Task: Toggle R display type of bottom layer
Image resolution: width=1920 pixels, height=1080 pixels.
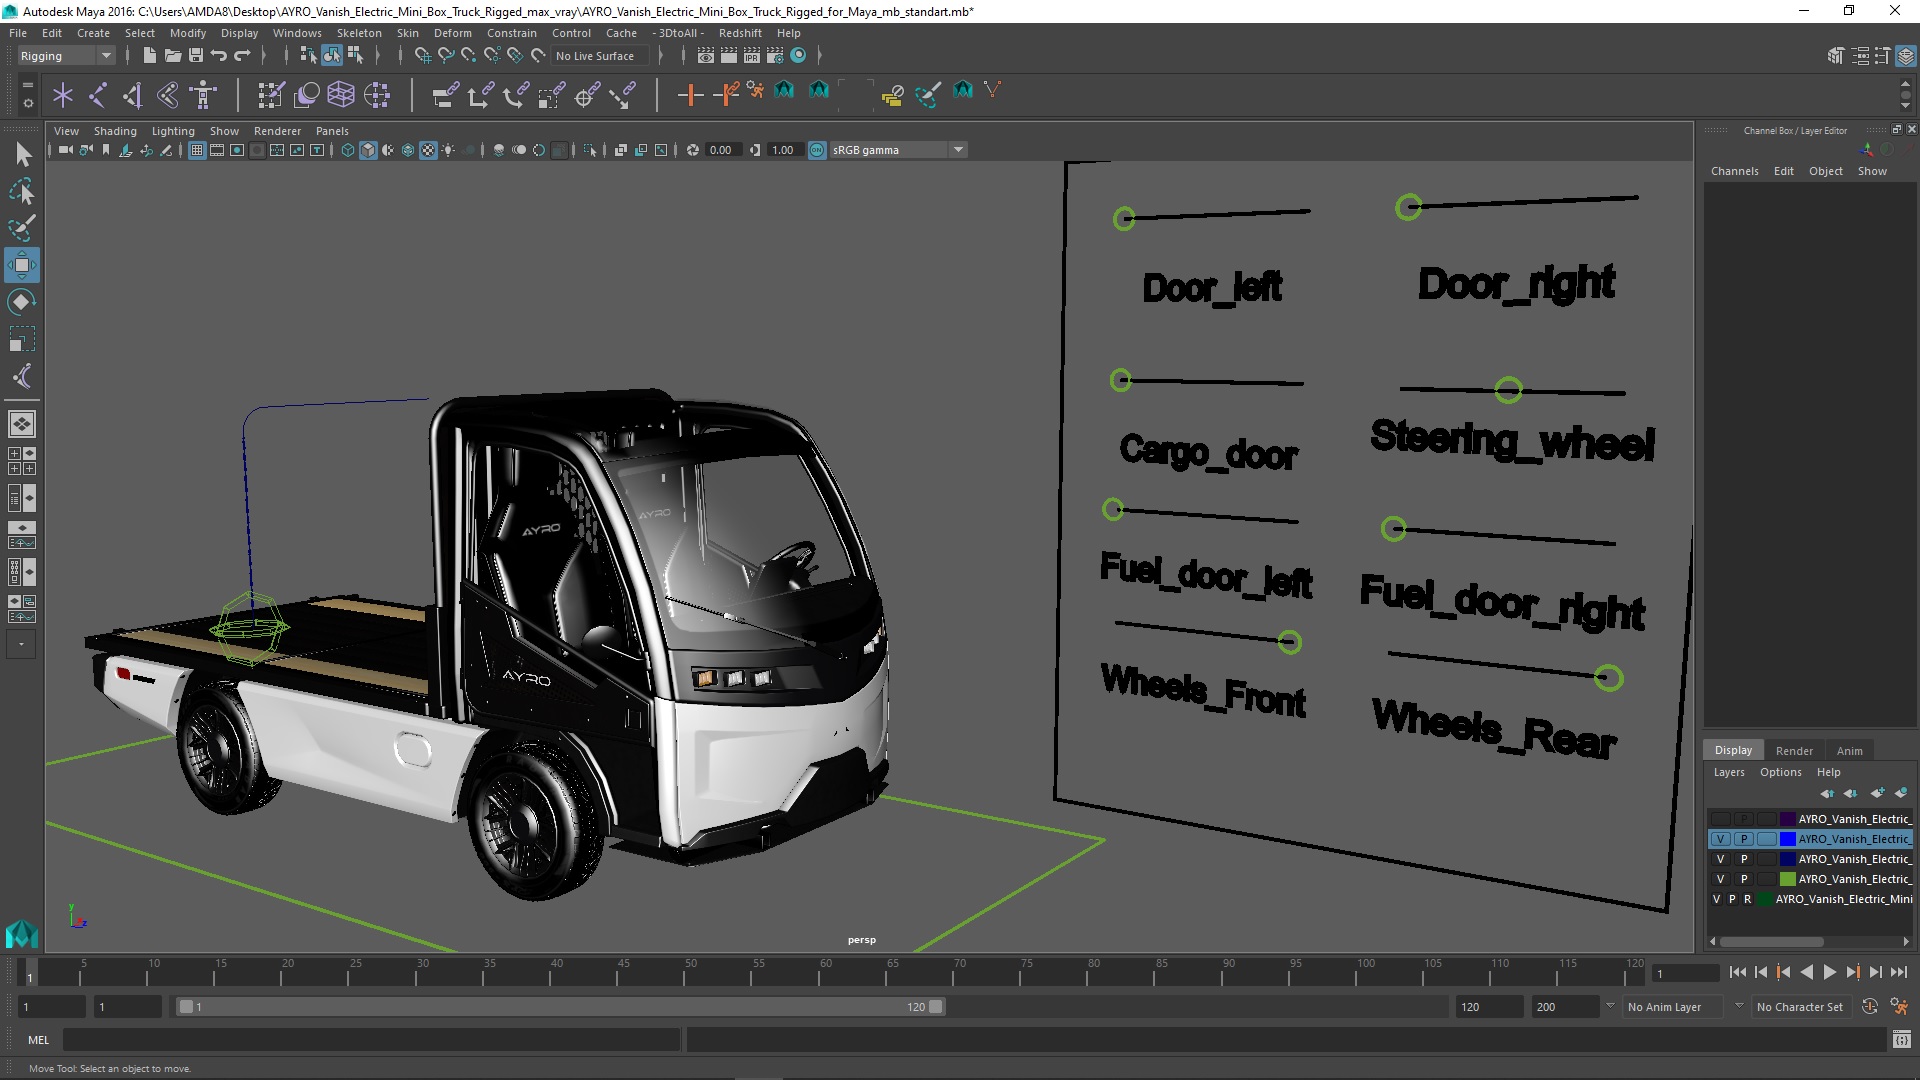Action: 1747,899
